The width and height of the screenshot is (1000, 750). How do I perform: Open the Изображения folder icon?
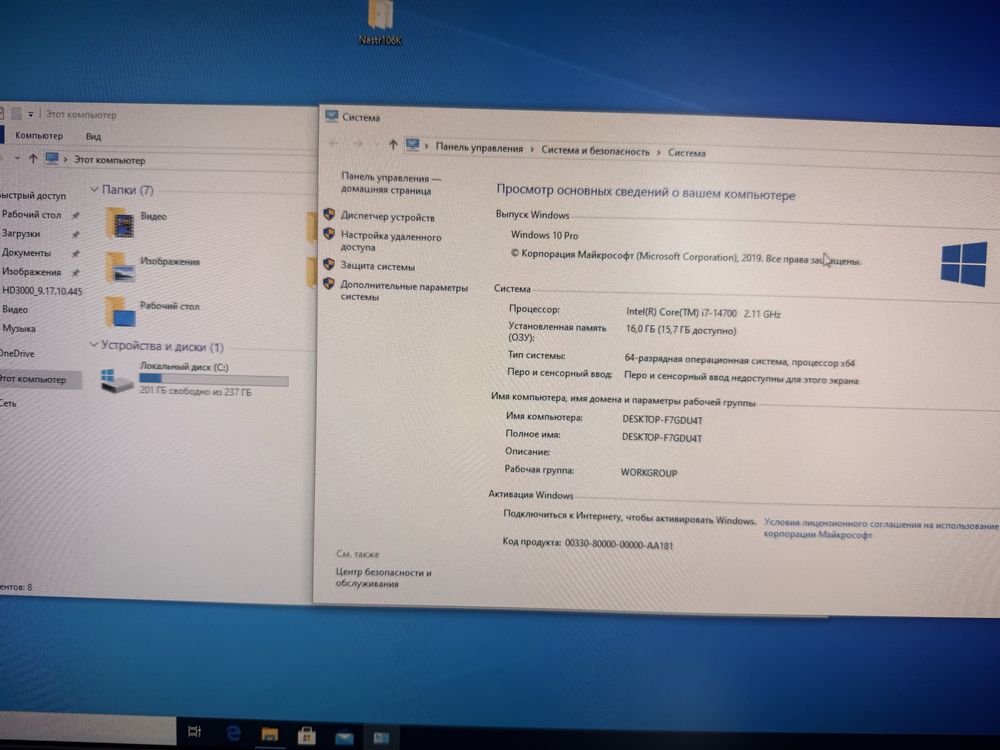(121, 267)
